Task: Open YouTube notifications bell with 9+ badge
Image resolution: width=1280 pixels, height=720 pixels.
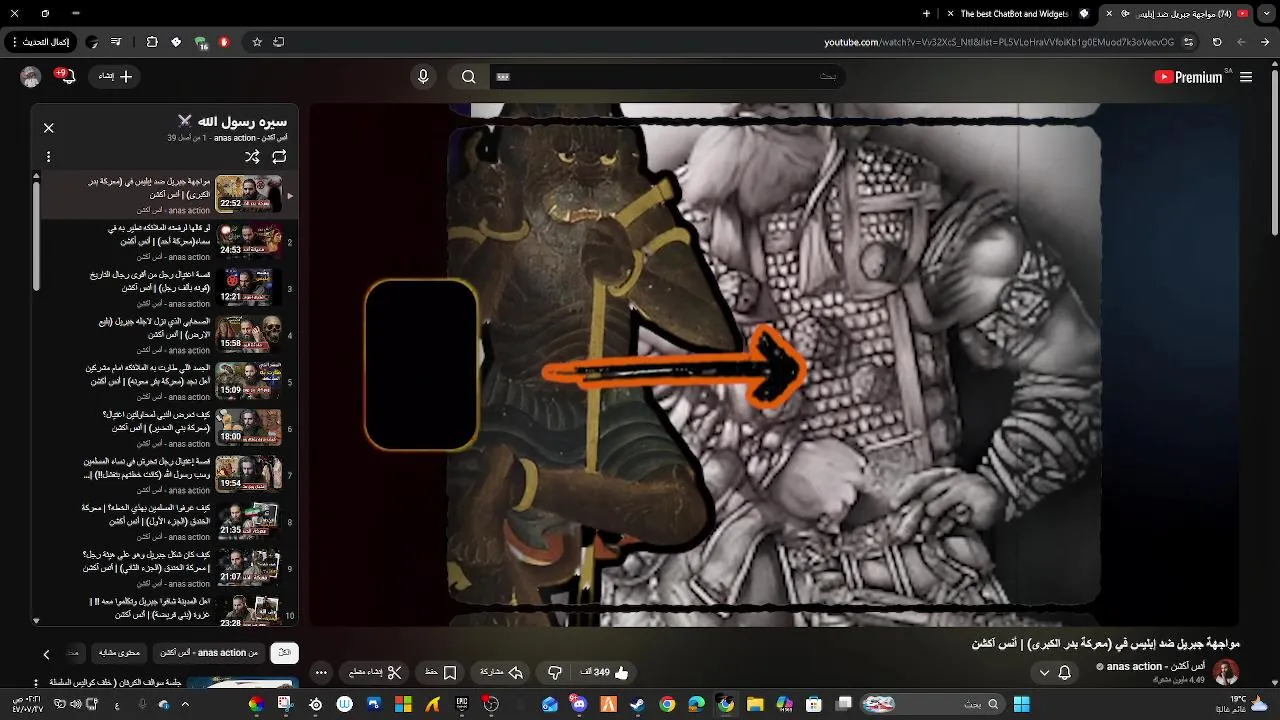Action: 68,77
